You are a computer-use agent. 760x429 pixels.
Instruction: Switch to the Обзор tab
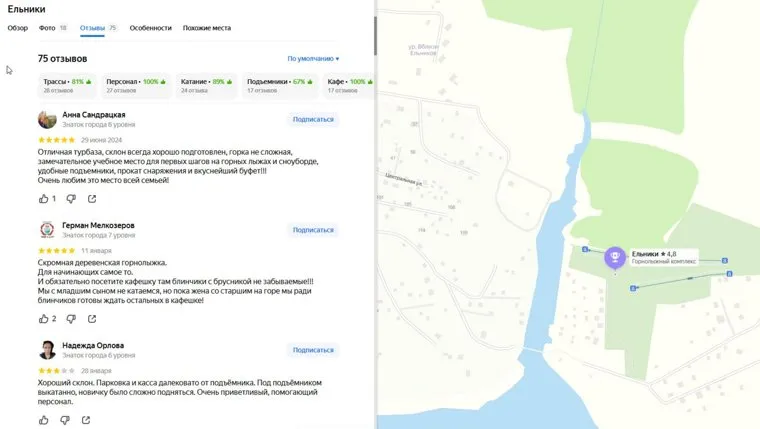18,28
